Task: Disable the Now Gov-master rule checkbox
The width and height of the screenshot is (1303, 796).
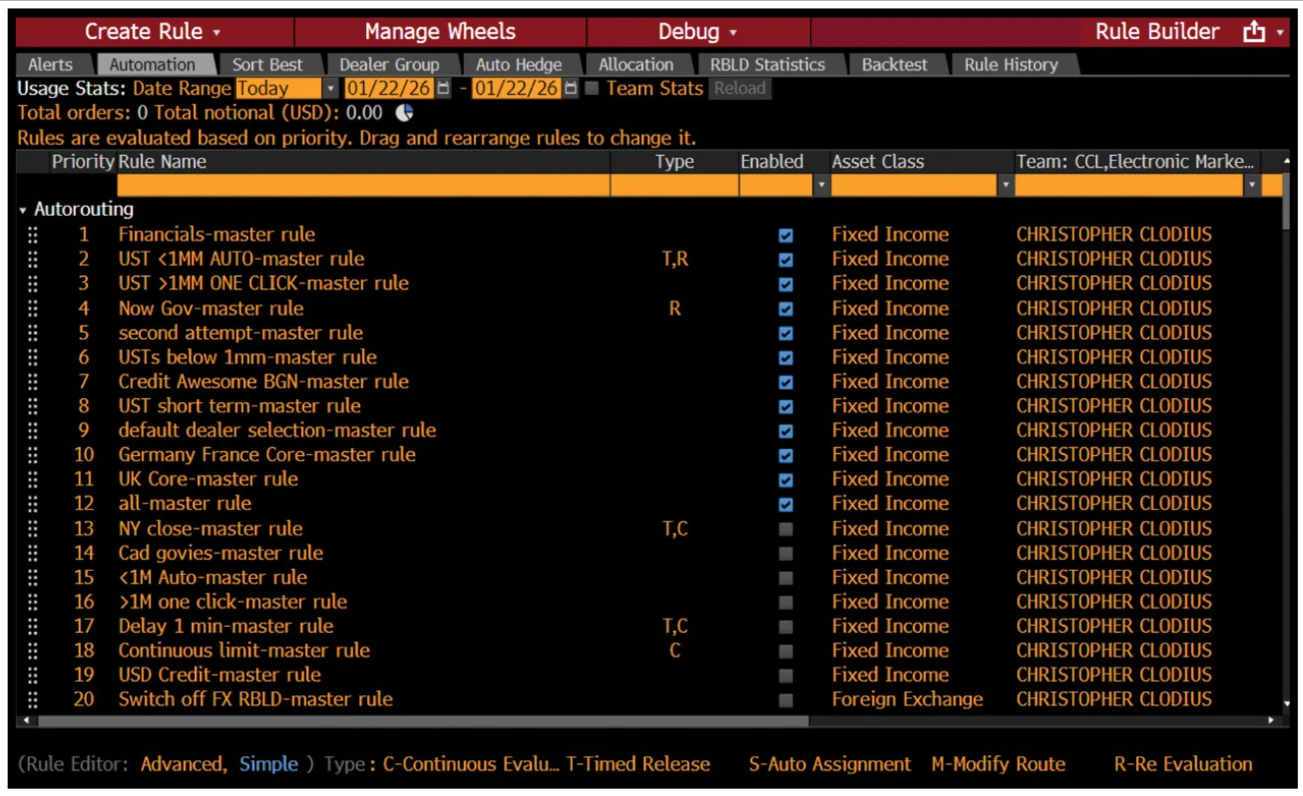Action: pos(786,309)
